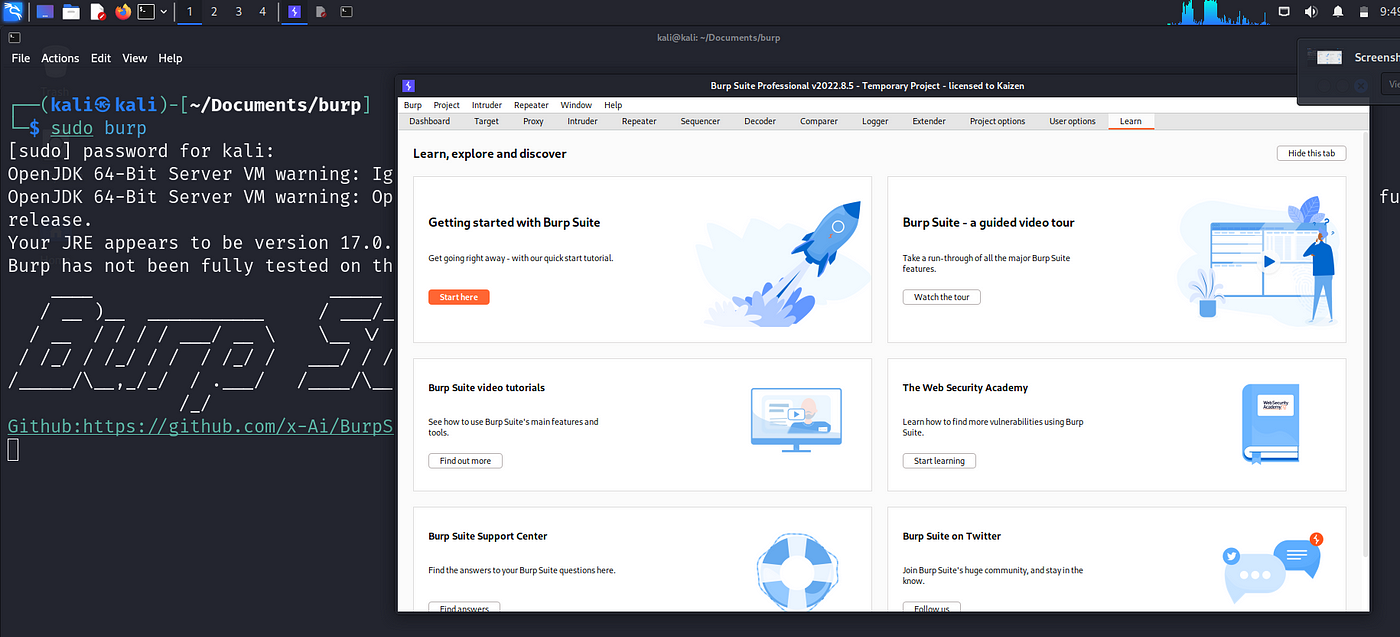The height and width of the screenshot is (637, 1400).
Task: Expand the terminal launcher dropdown arrow
Action: click(x=164, y=12)
